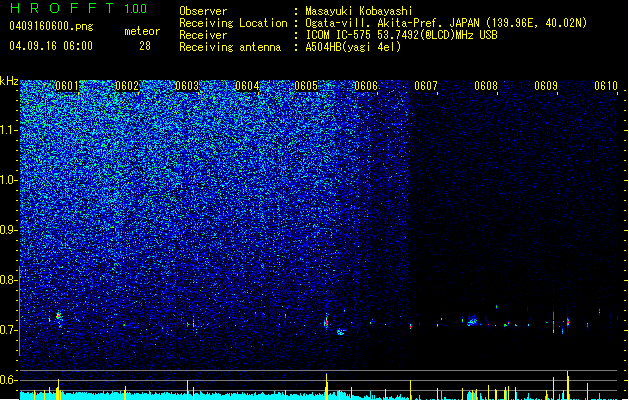Image resolution: width=629 pixels, height=400 pixels.
Task: Click the Receiving antenna label
Action: 230,47
